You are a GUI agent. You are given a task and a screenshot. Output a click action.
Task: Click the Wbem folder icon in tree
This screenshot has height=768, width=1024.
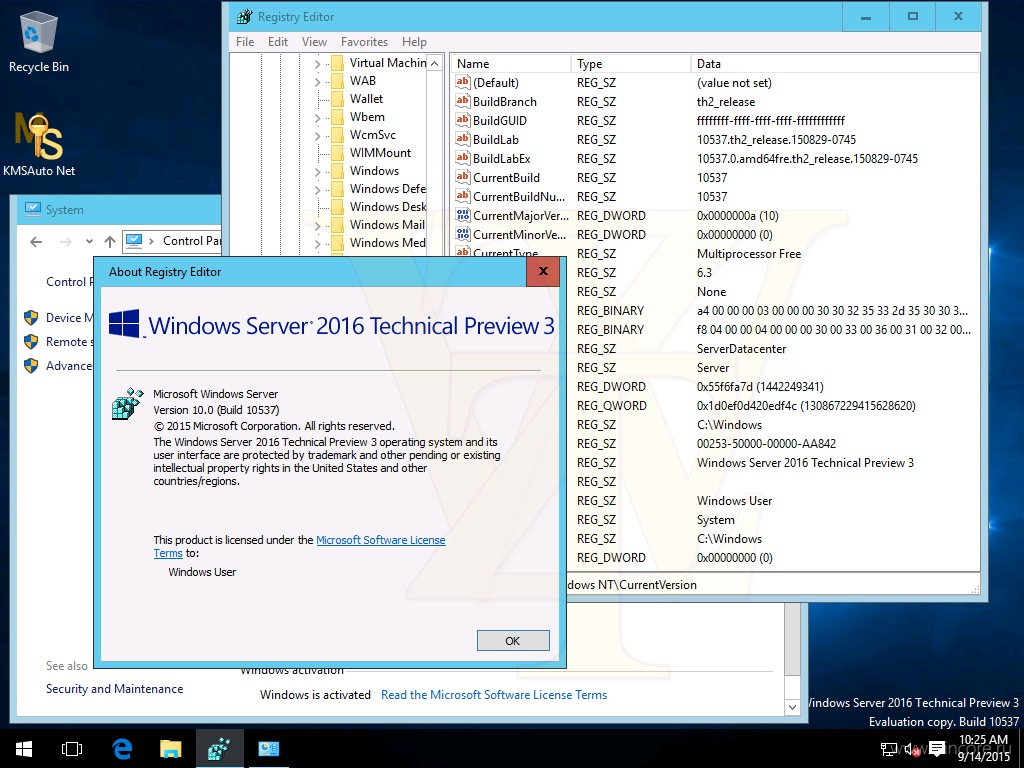pyautogui.click(x=337, y=117)
